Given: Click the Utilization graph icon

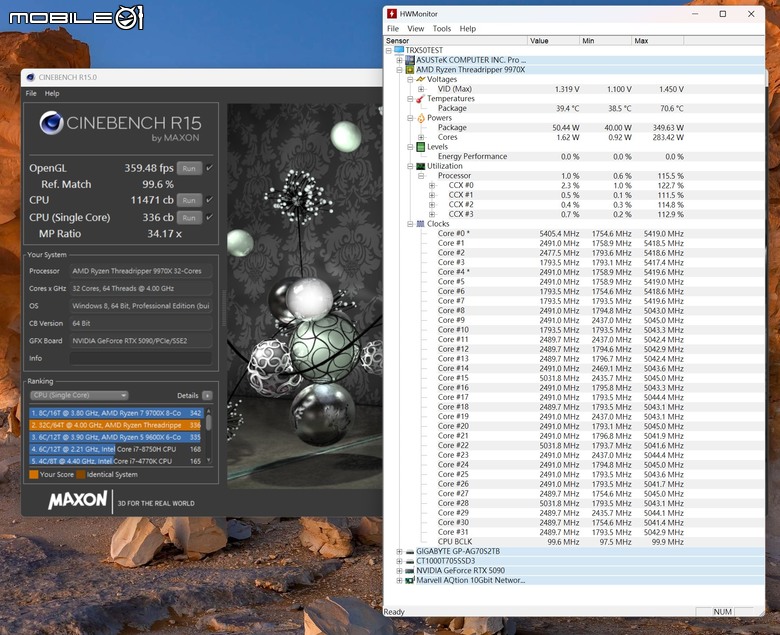Looking at the screenshot, I should (421, 166).
